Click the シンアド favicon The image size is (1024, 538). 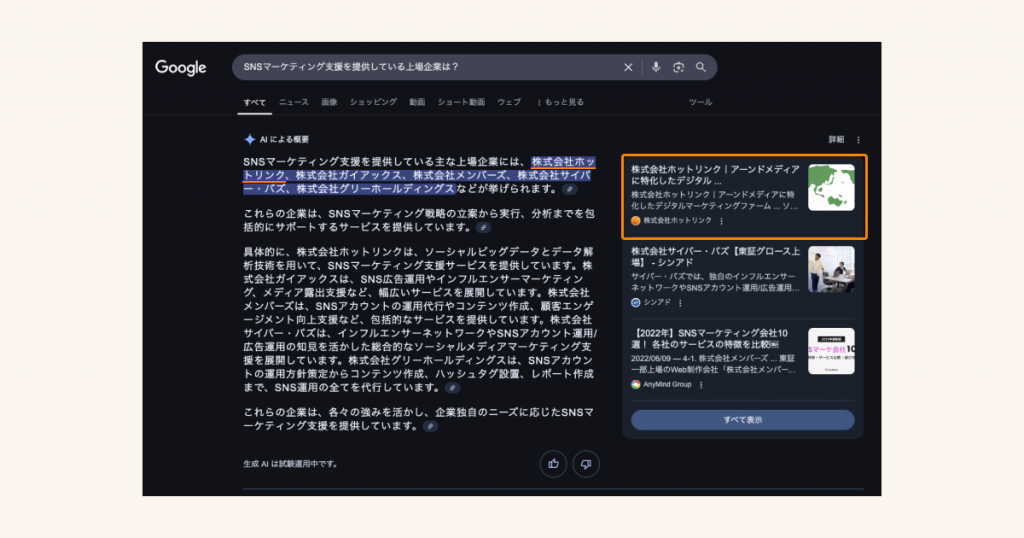click(635, 302)
